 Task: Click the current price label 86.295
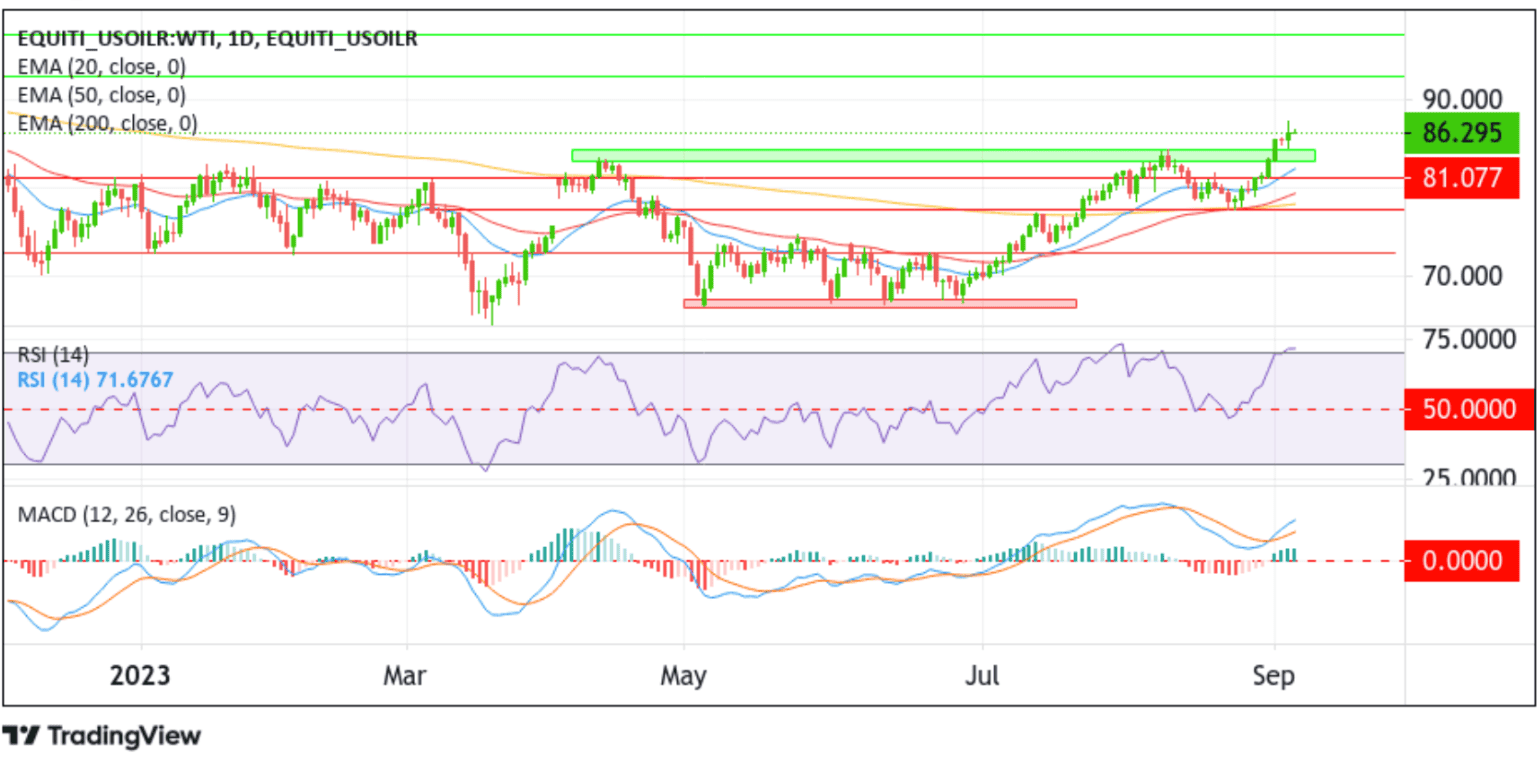click(1461, 132)
